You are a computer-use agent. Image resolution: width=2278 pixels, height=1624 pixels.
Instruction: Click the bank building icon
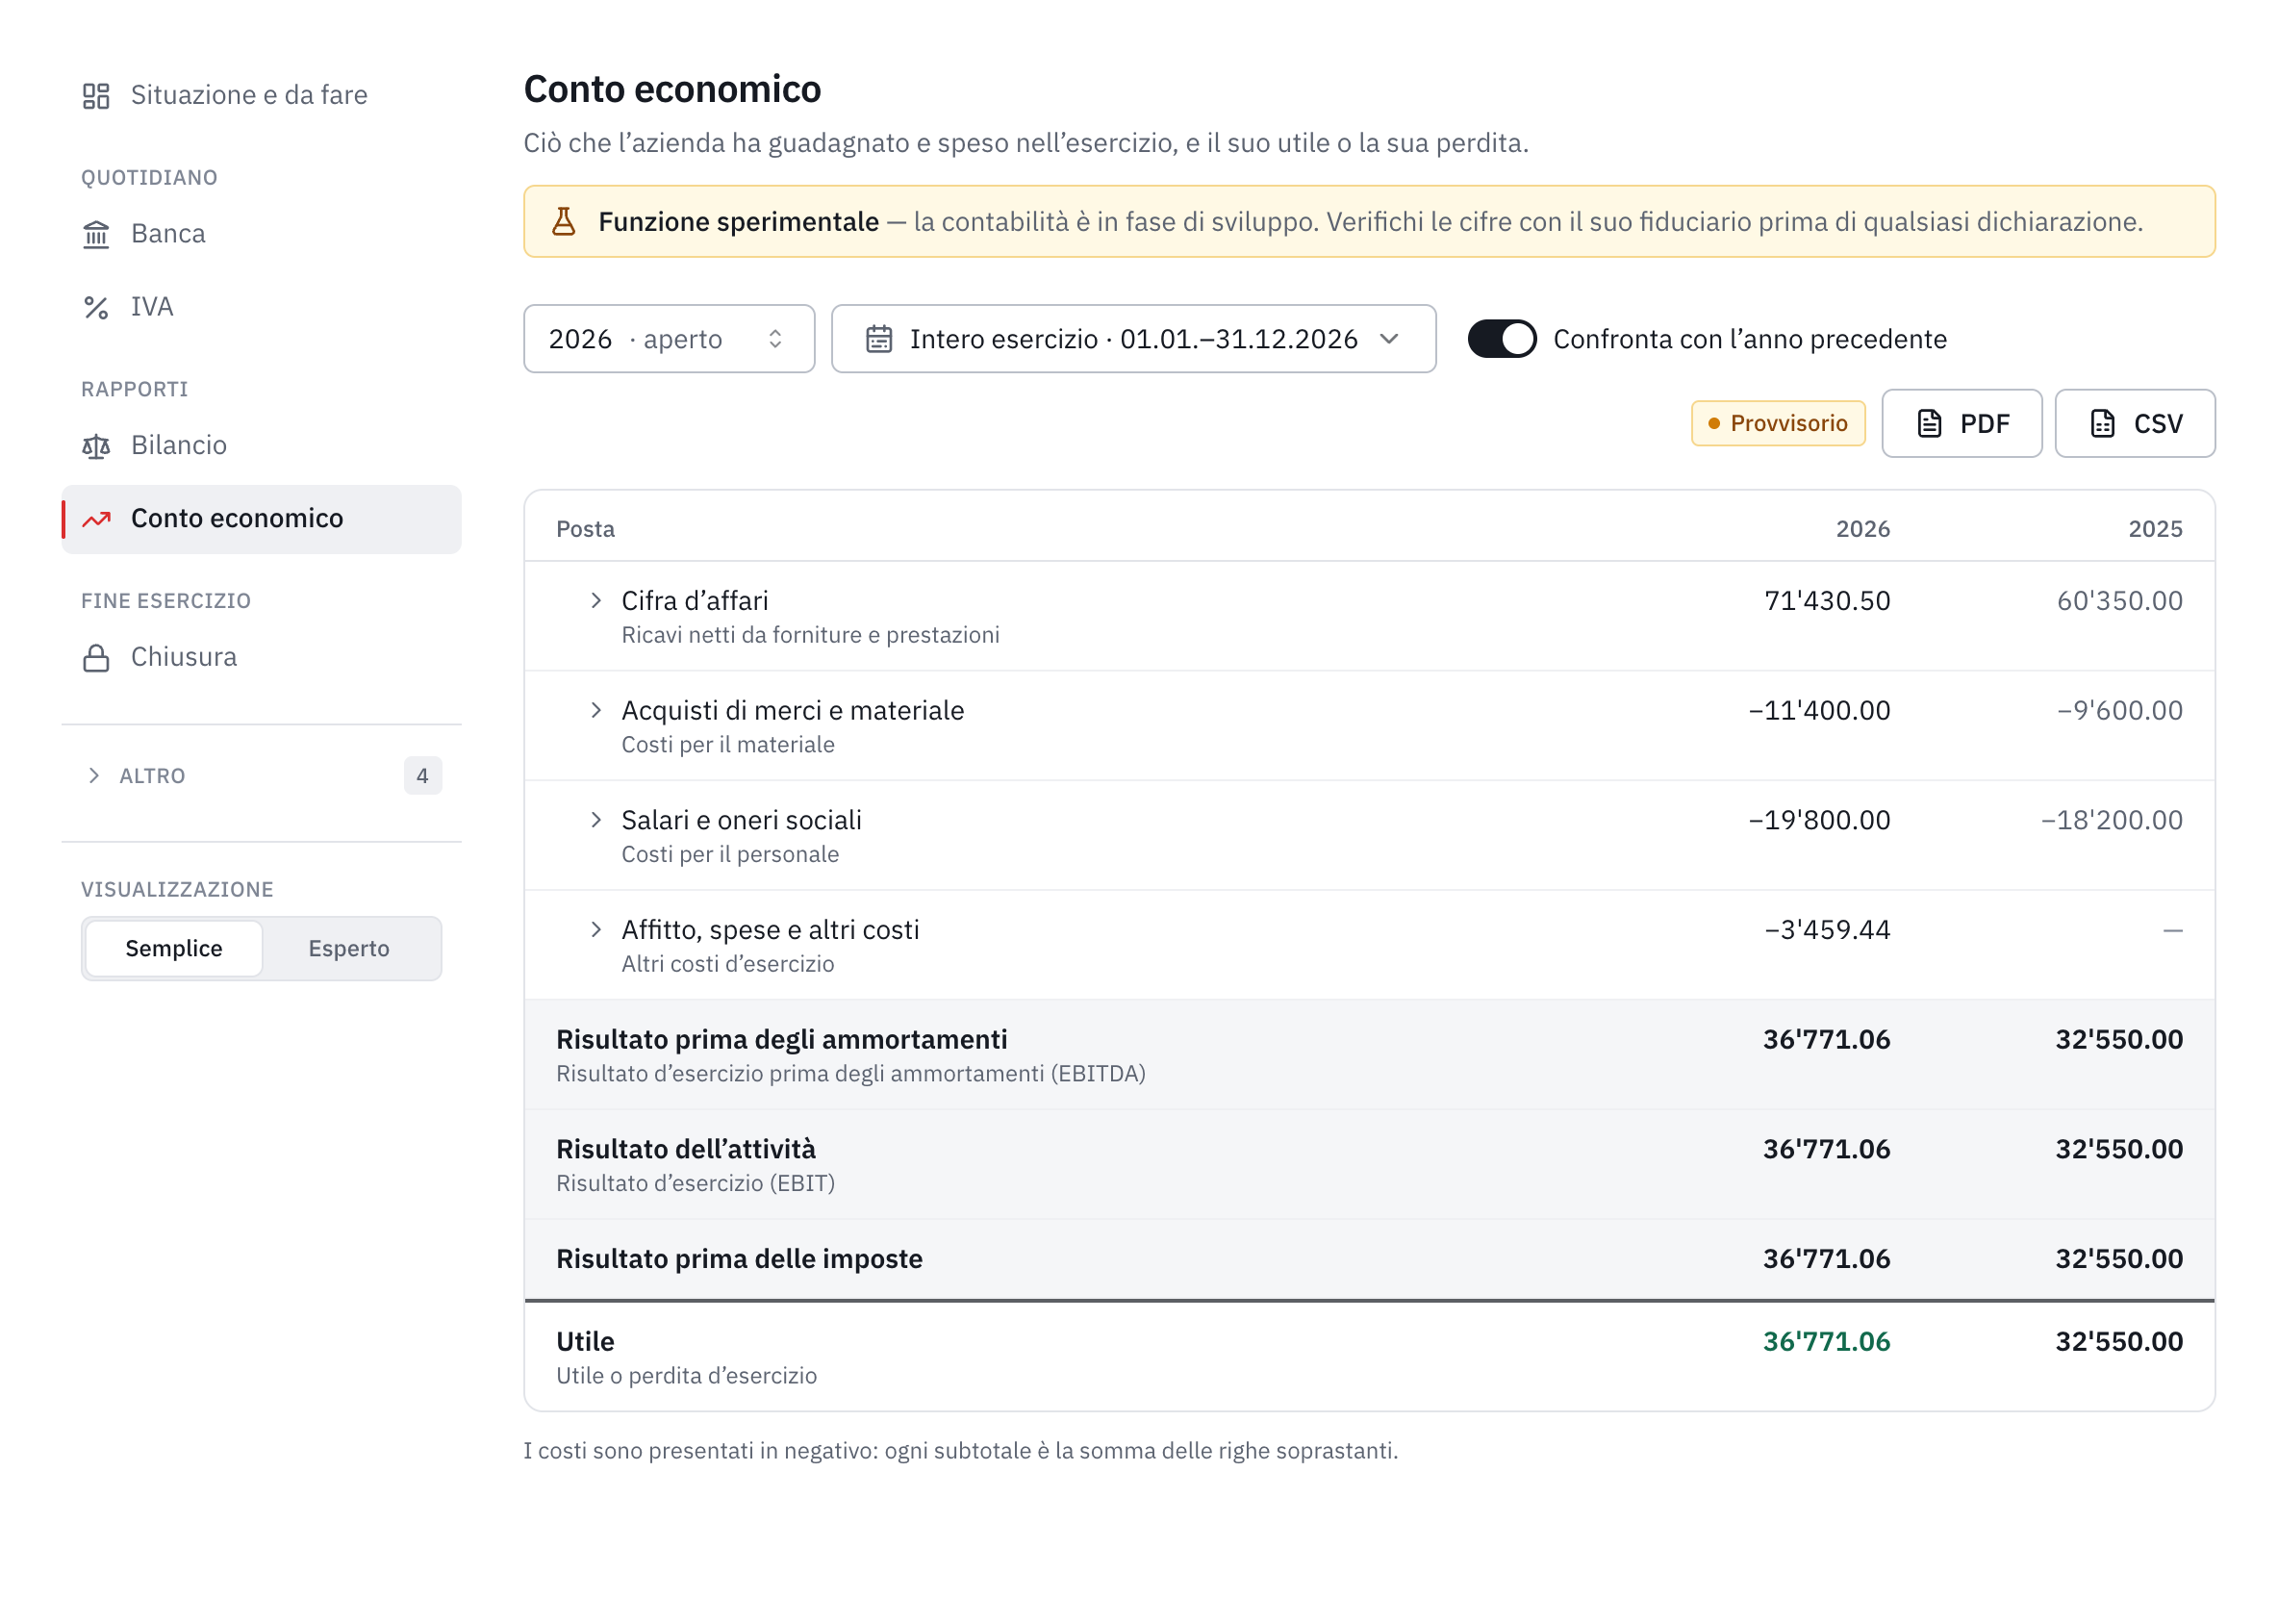(96, 234)
